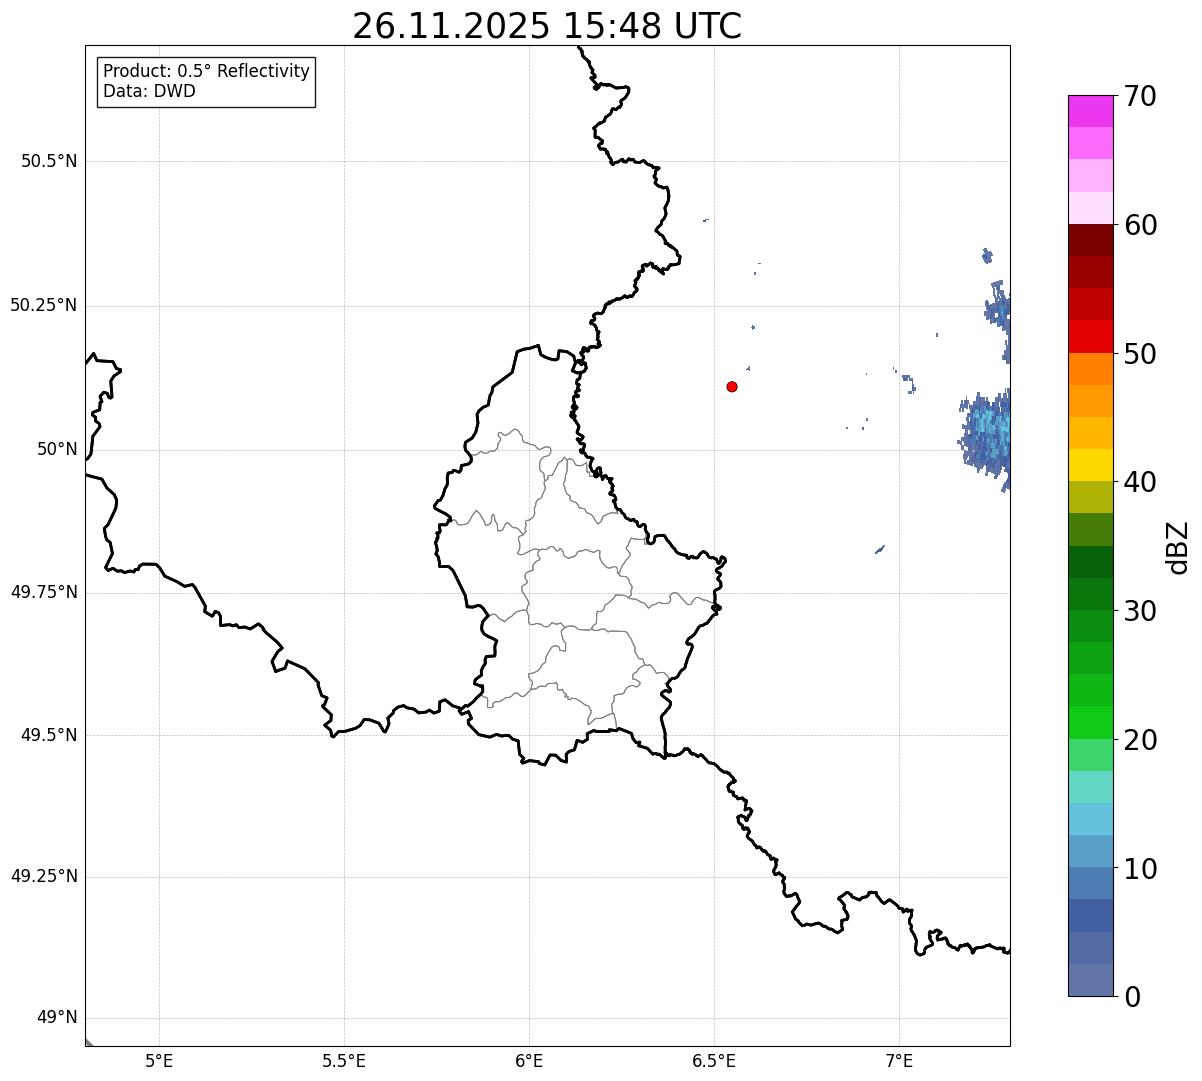Click the 49.5°N latitude label
This screenshot has height=1081, width=1202.
[x=49, y=735]
